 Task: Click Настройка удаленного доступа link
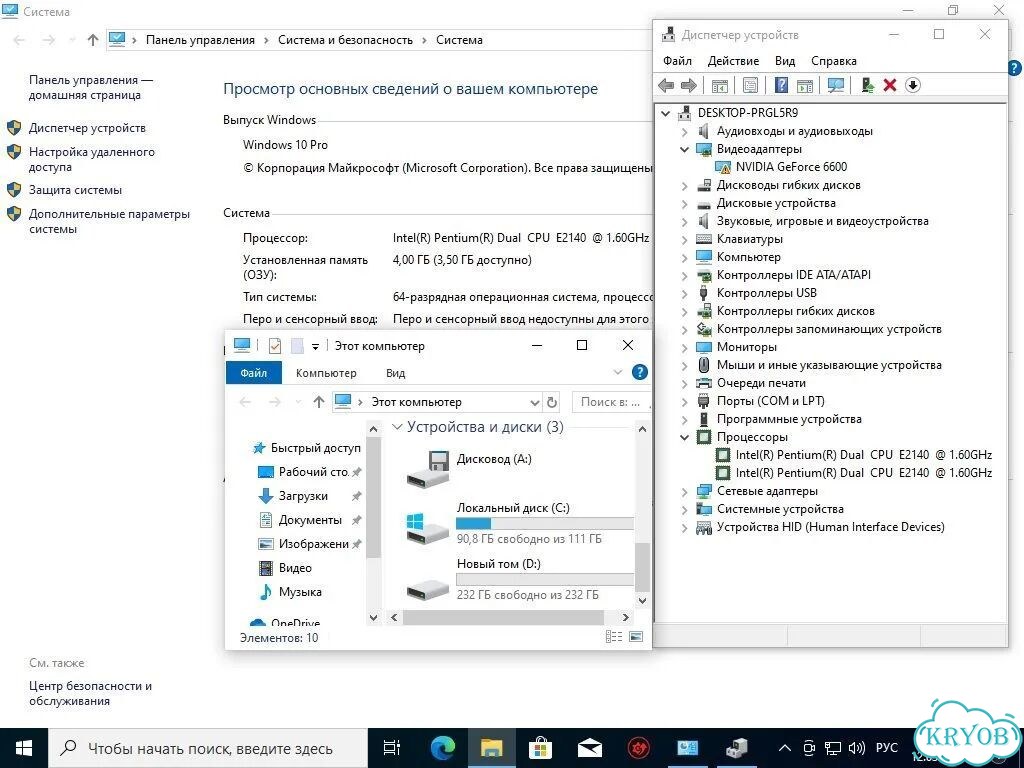point(91,159)
